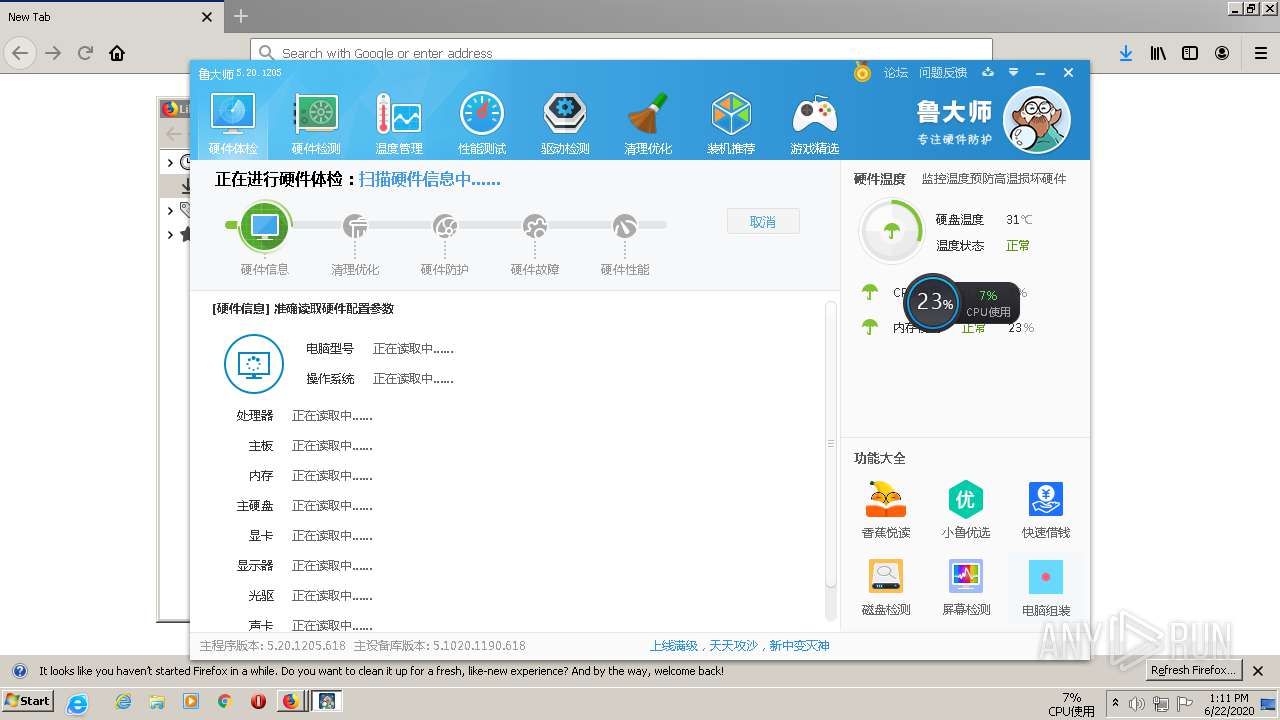Open 快速借钱 loan feature
Image resolution: width=1280 pixels, height=720 pixels.
pos(1046,510)
